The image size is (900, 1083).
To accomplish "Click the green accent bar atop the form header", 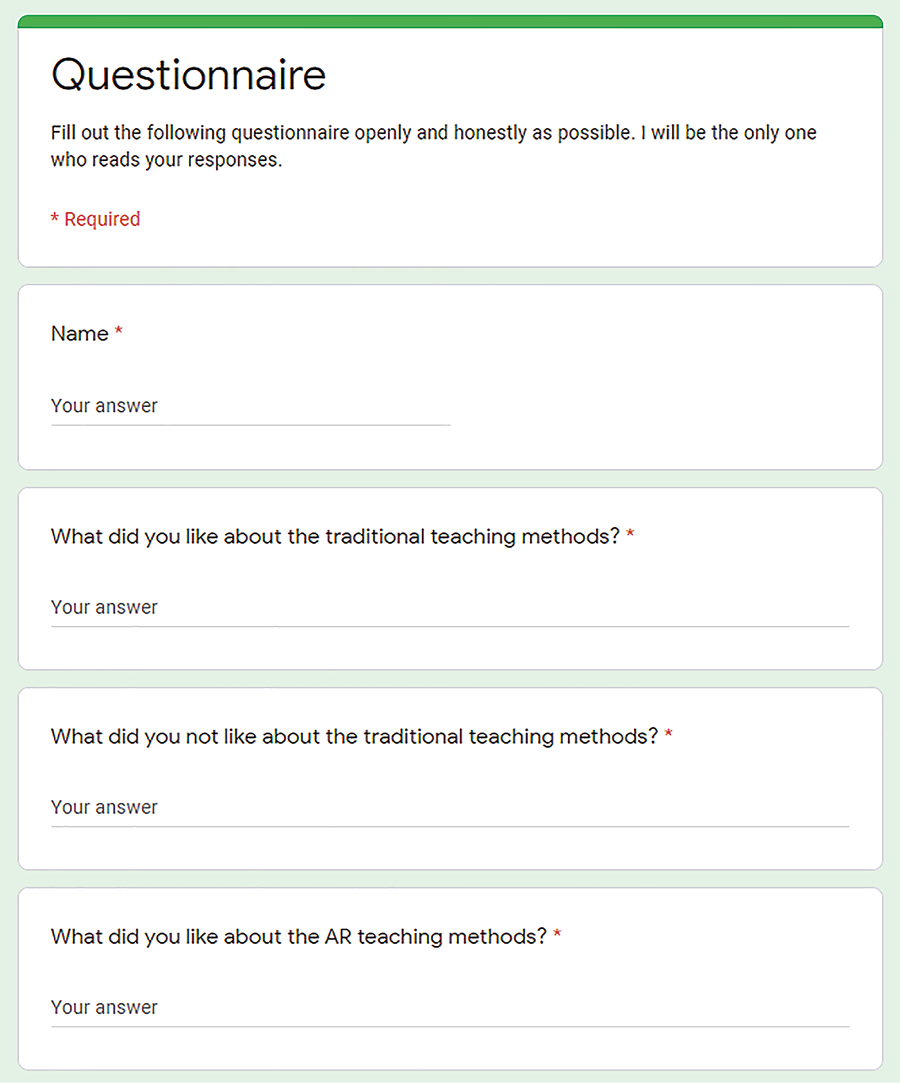I will coord(450,21).
